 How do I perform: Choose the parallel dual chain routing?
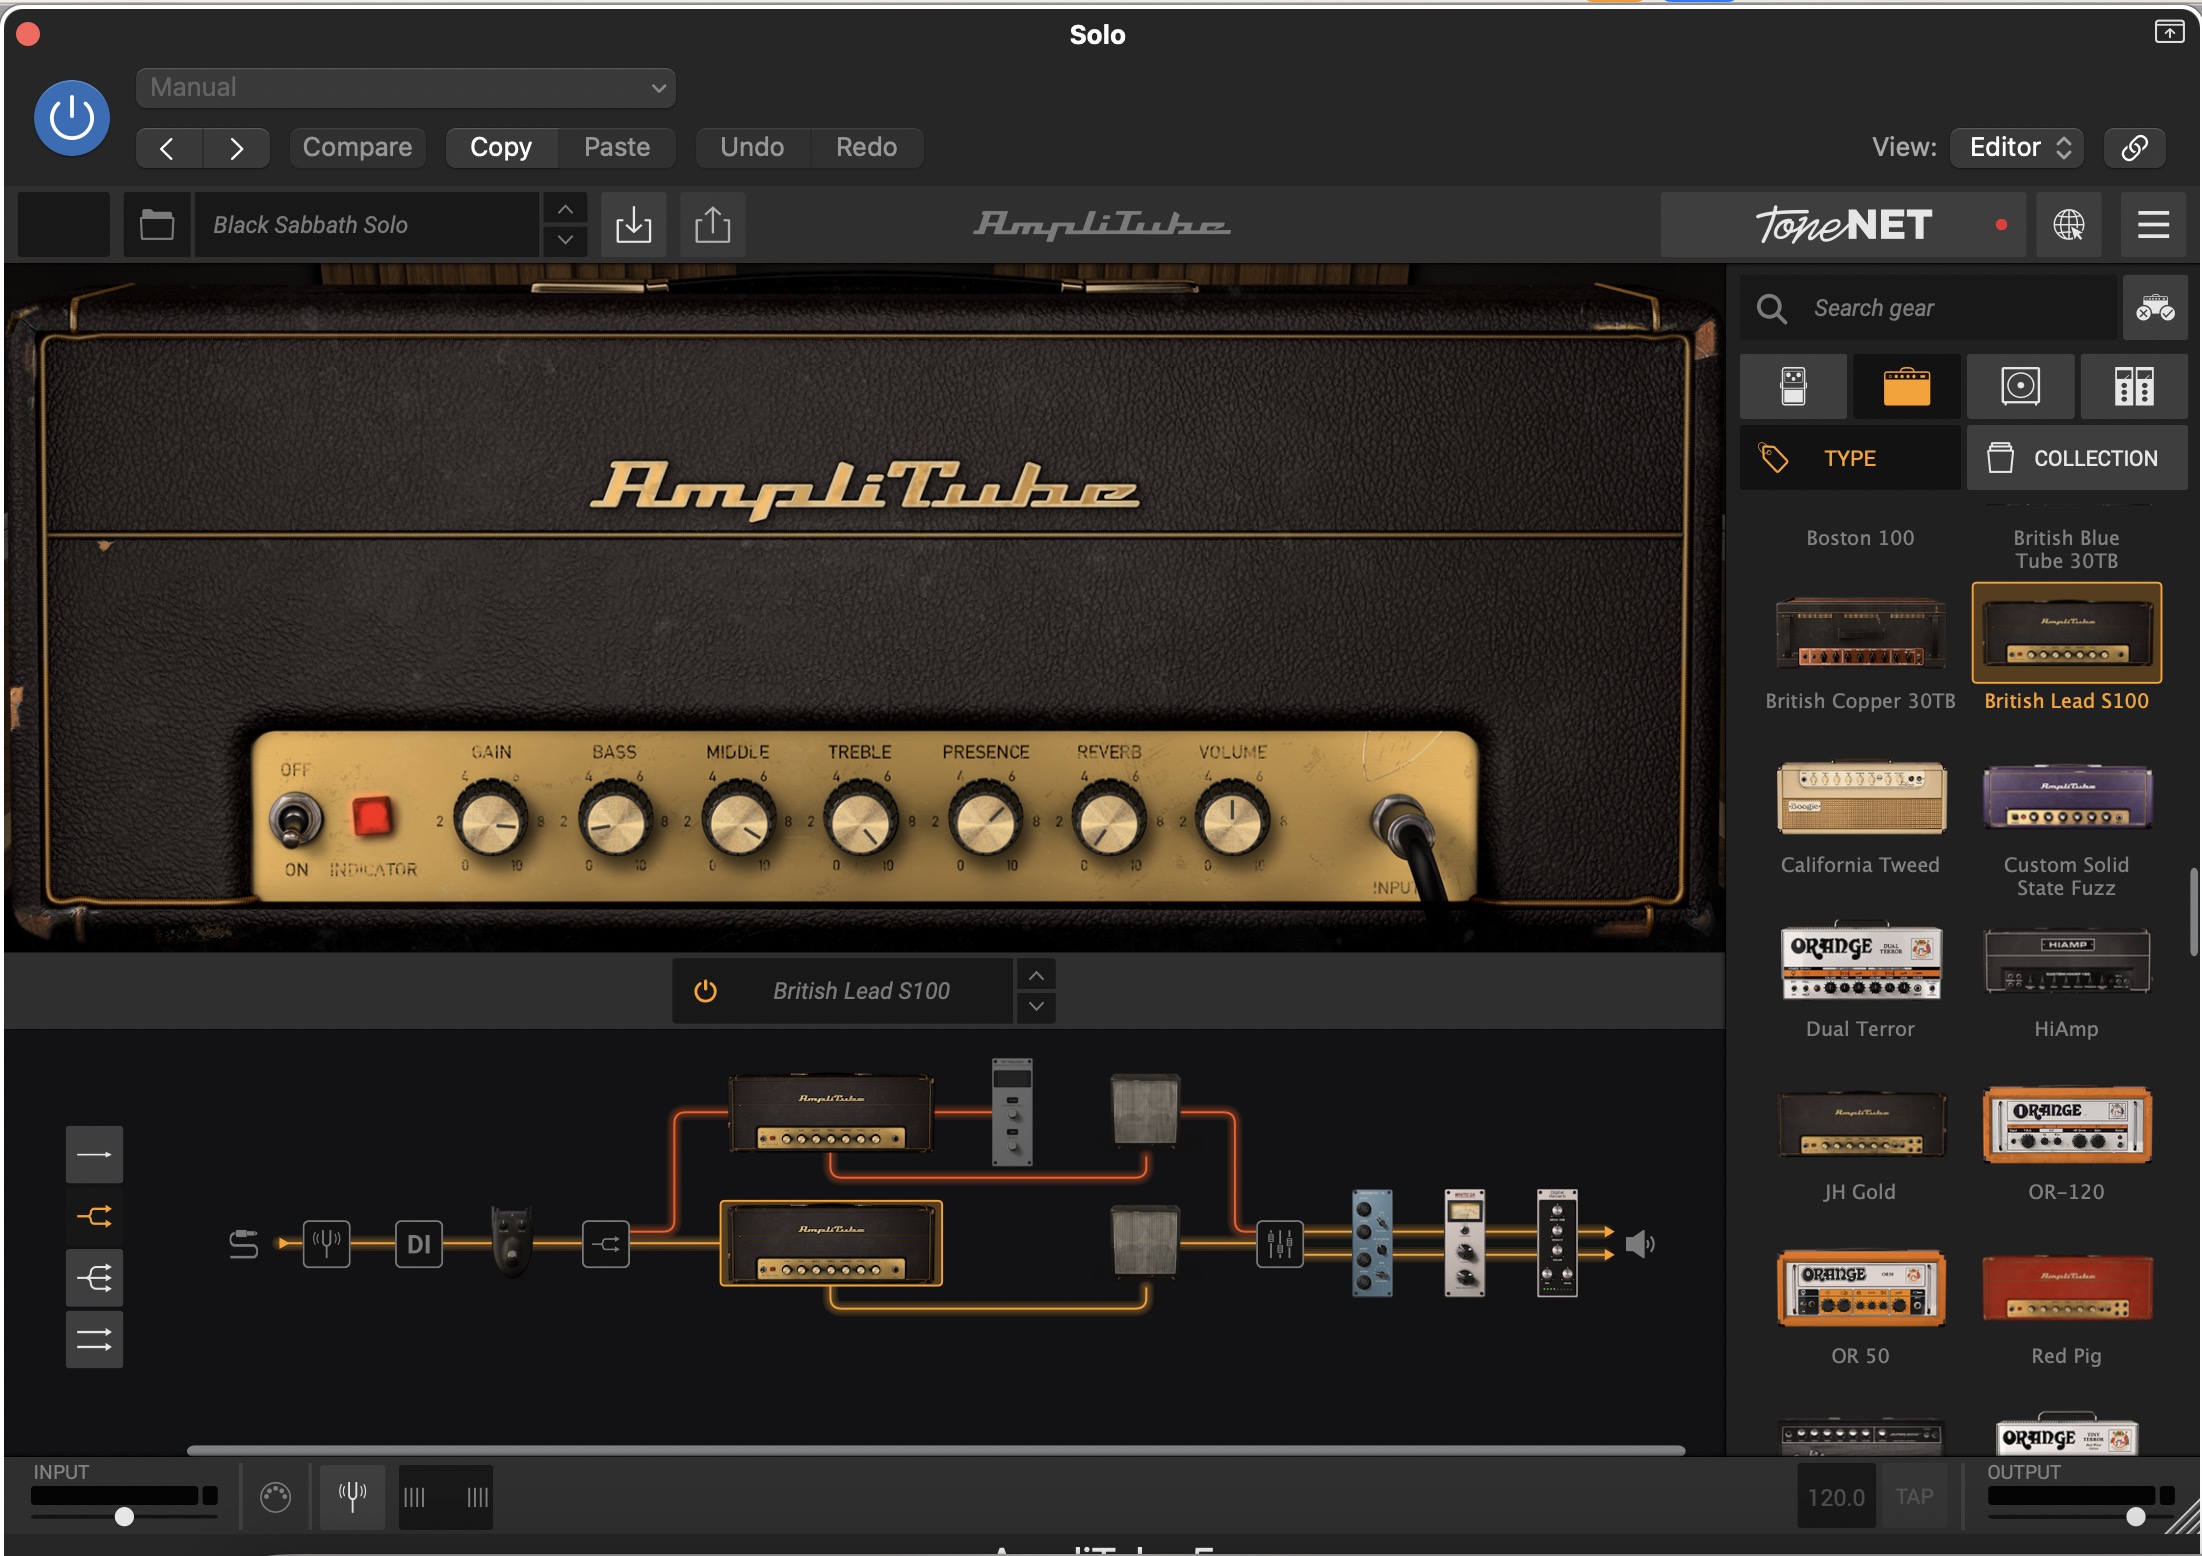coord(94,1340)
